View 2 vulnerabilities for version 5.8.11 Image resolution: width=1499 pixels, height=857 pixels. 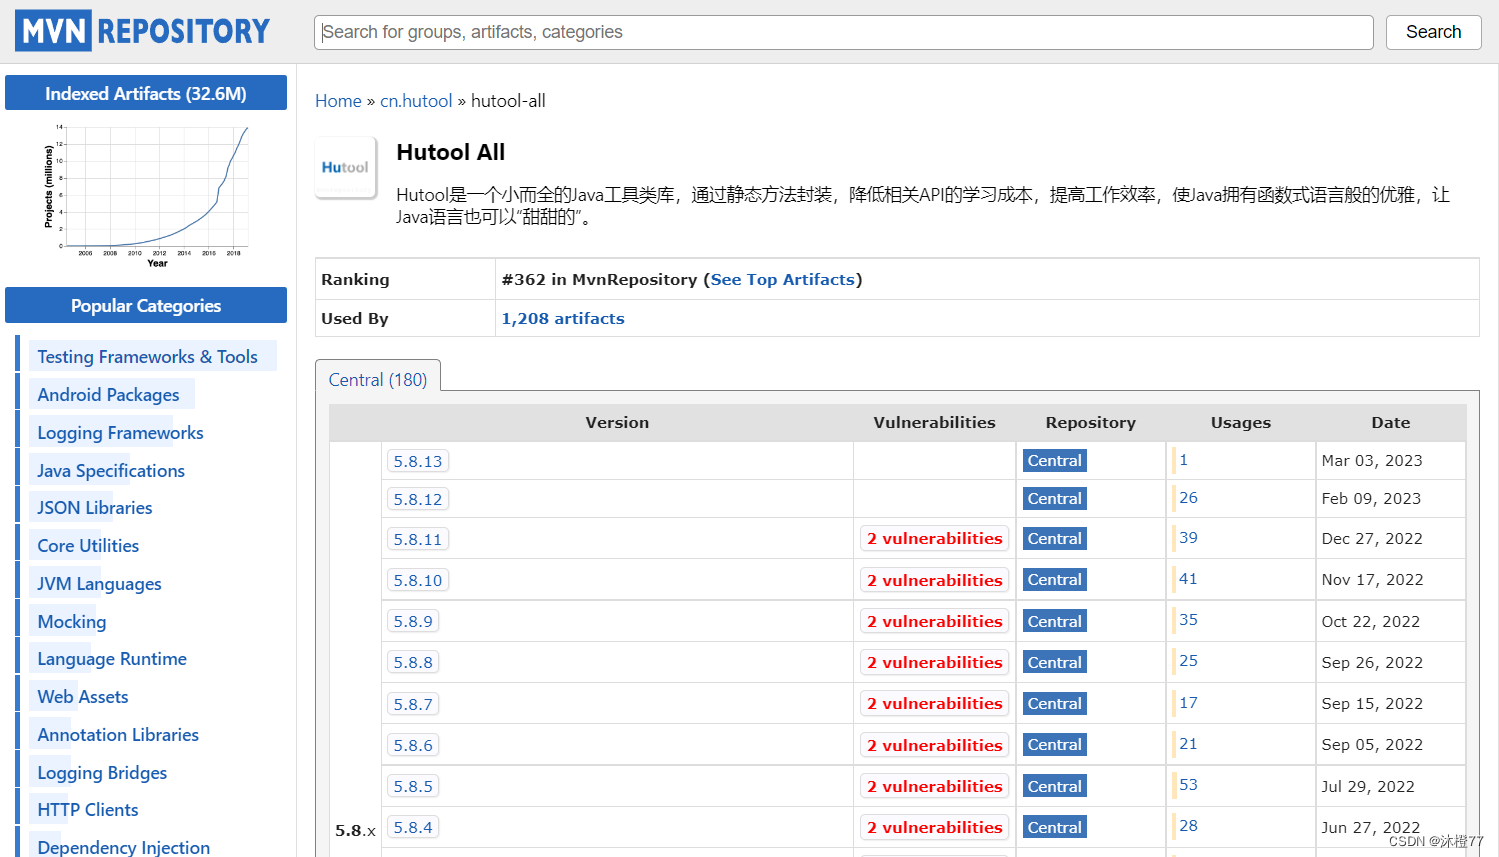934,538
